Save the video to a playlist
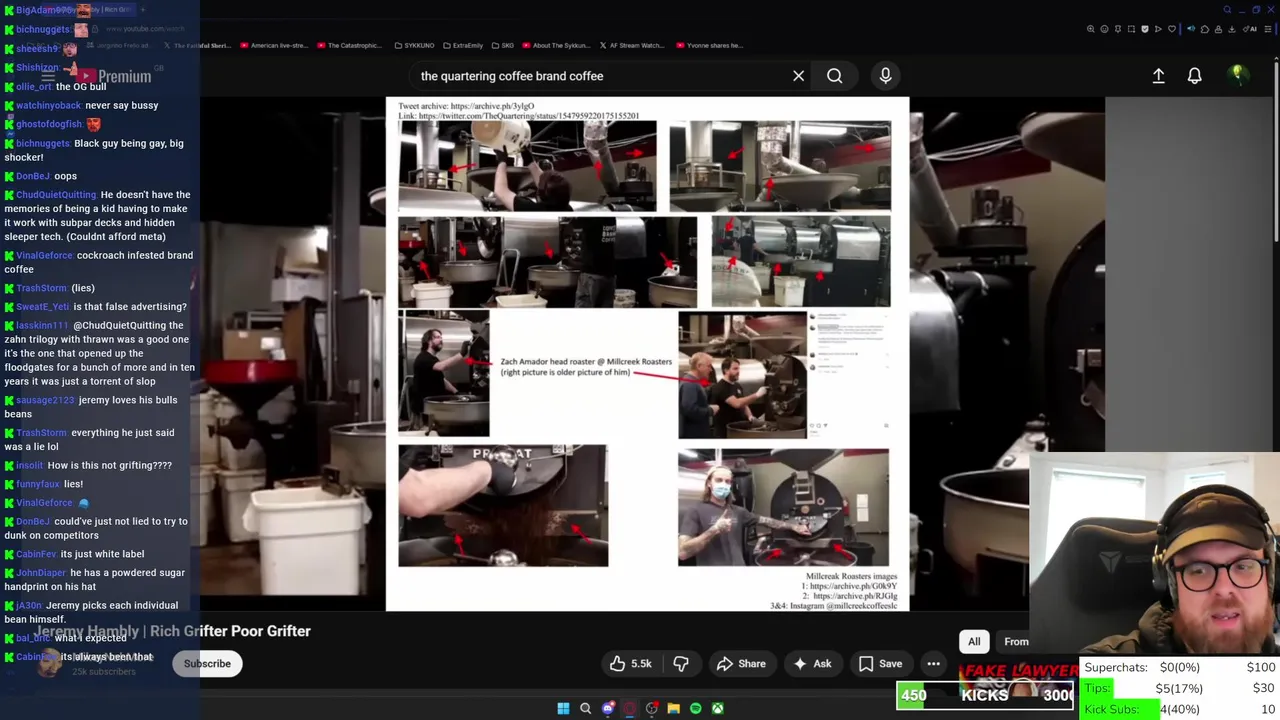Screen dimensions: 1280x720 click(x=880, y=664)
